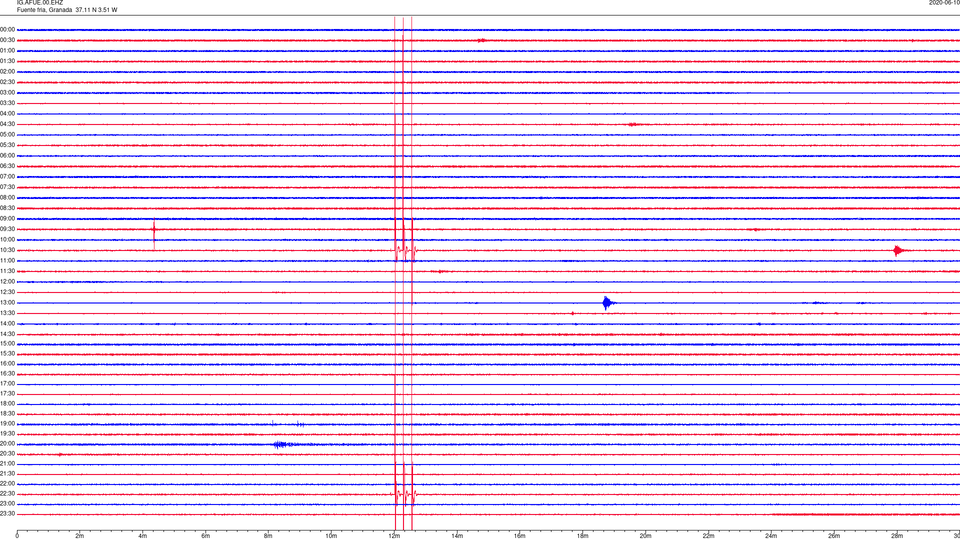
Task: Select the 20:30 trace label
Action: [8, 454]
